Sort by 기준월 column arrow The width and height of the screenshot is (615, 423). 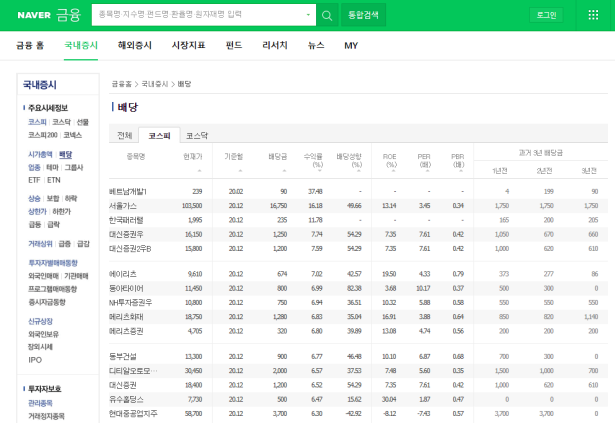click(x=240, y=171)
